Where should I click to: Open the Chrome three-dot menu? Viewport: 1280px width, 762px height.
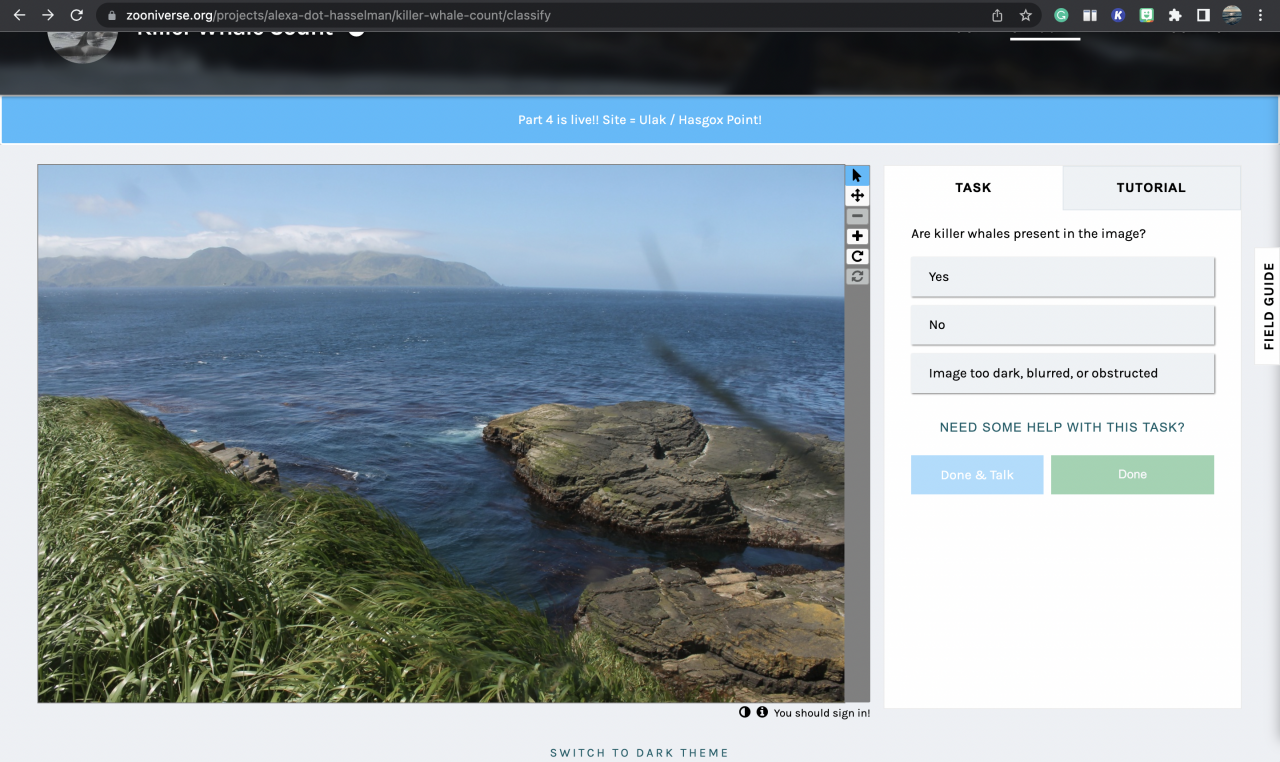coord(1260,15)
